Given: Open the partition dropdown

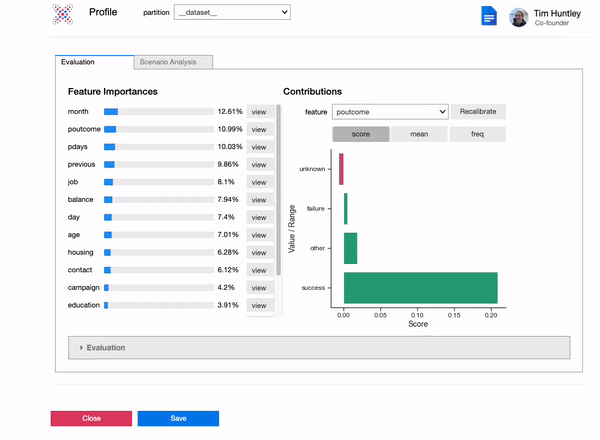Looking at the screenshot, I should (231, 12).
